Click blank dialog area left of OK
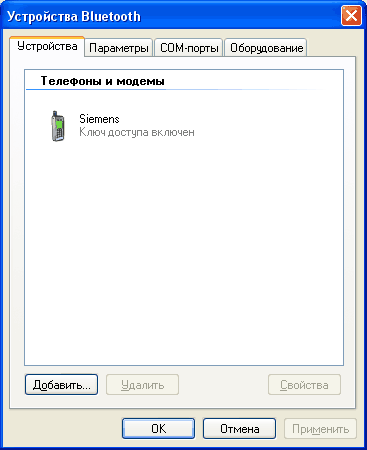 [x=65, y=428]
